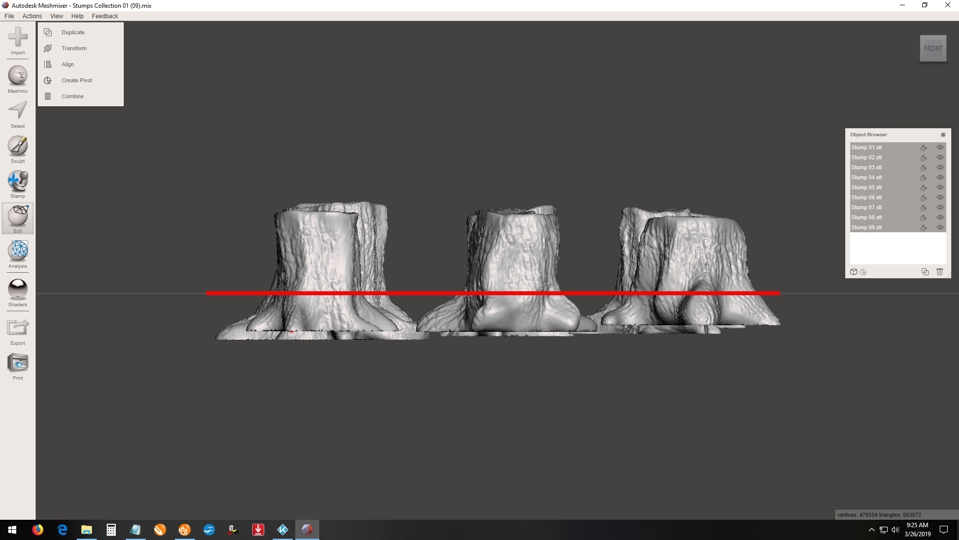
Task: Choose Duplicate in Edit submenu
Action: point(73,32)
